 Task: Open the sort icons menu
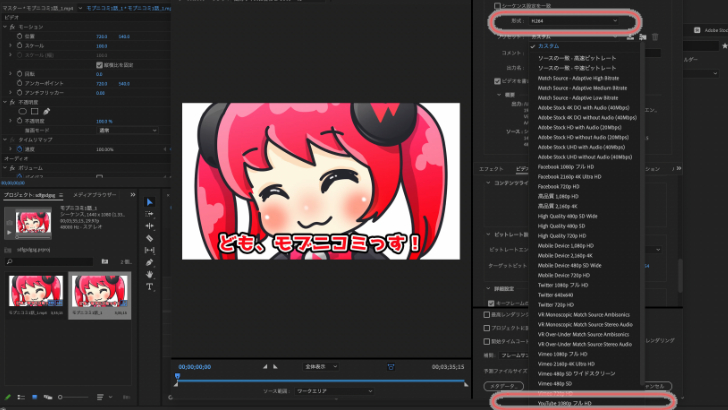pyautogui.click(x=100, y=397)
